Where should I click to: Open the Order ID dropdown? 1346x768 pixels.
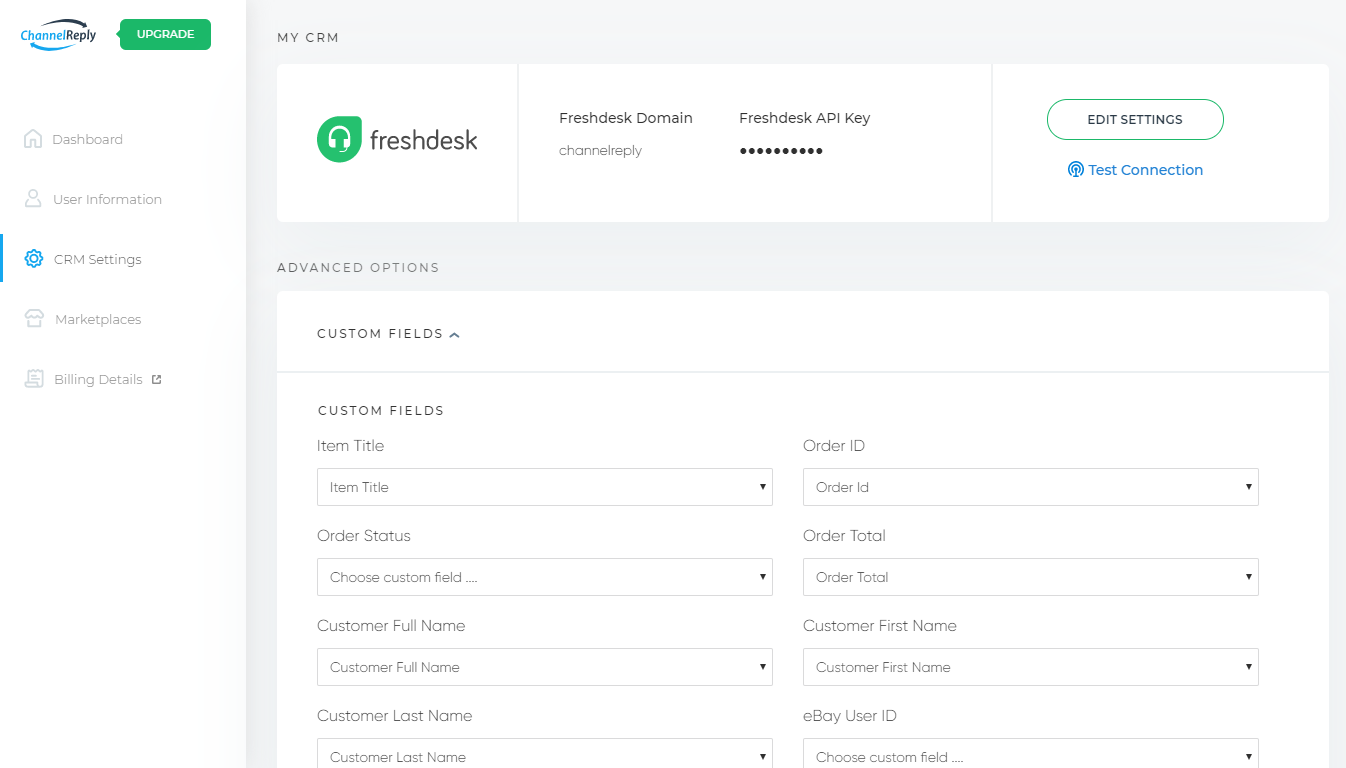1031,487
